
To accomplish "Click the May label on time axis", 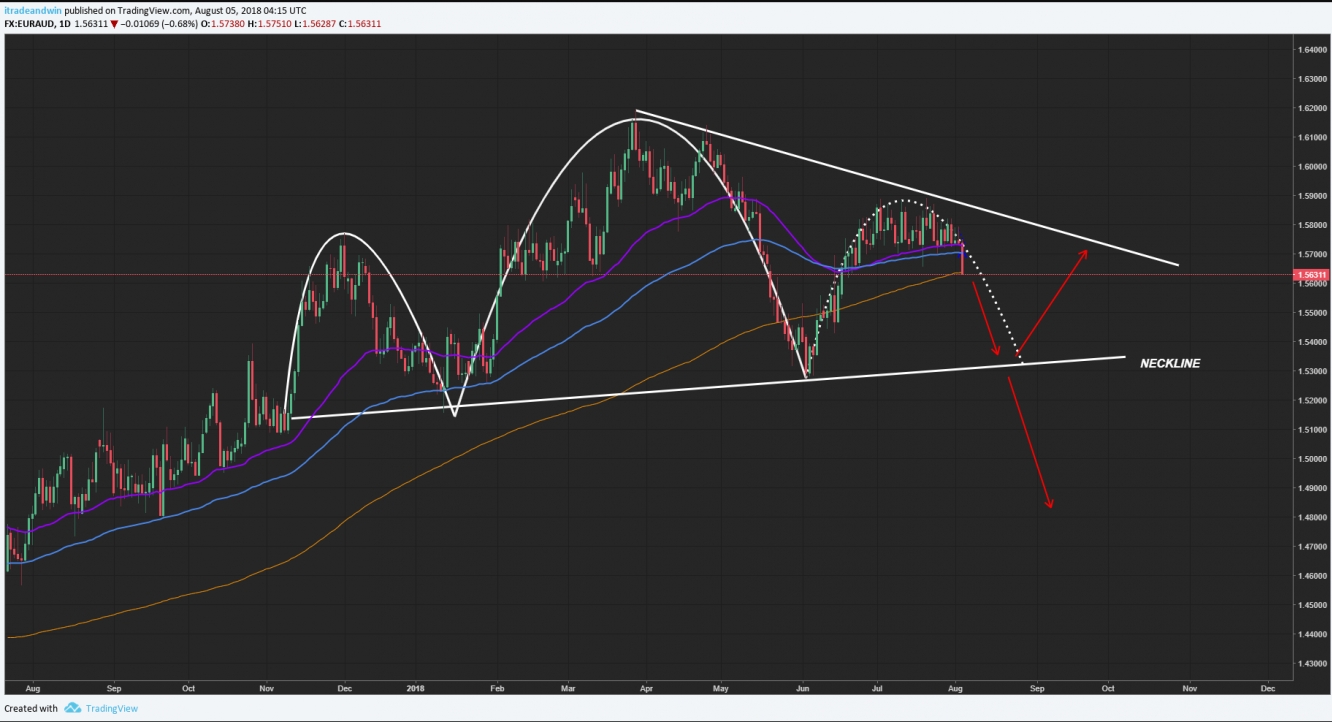I will tap(721, 689).
